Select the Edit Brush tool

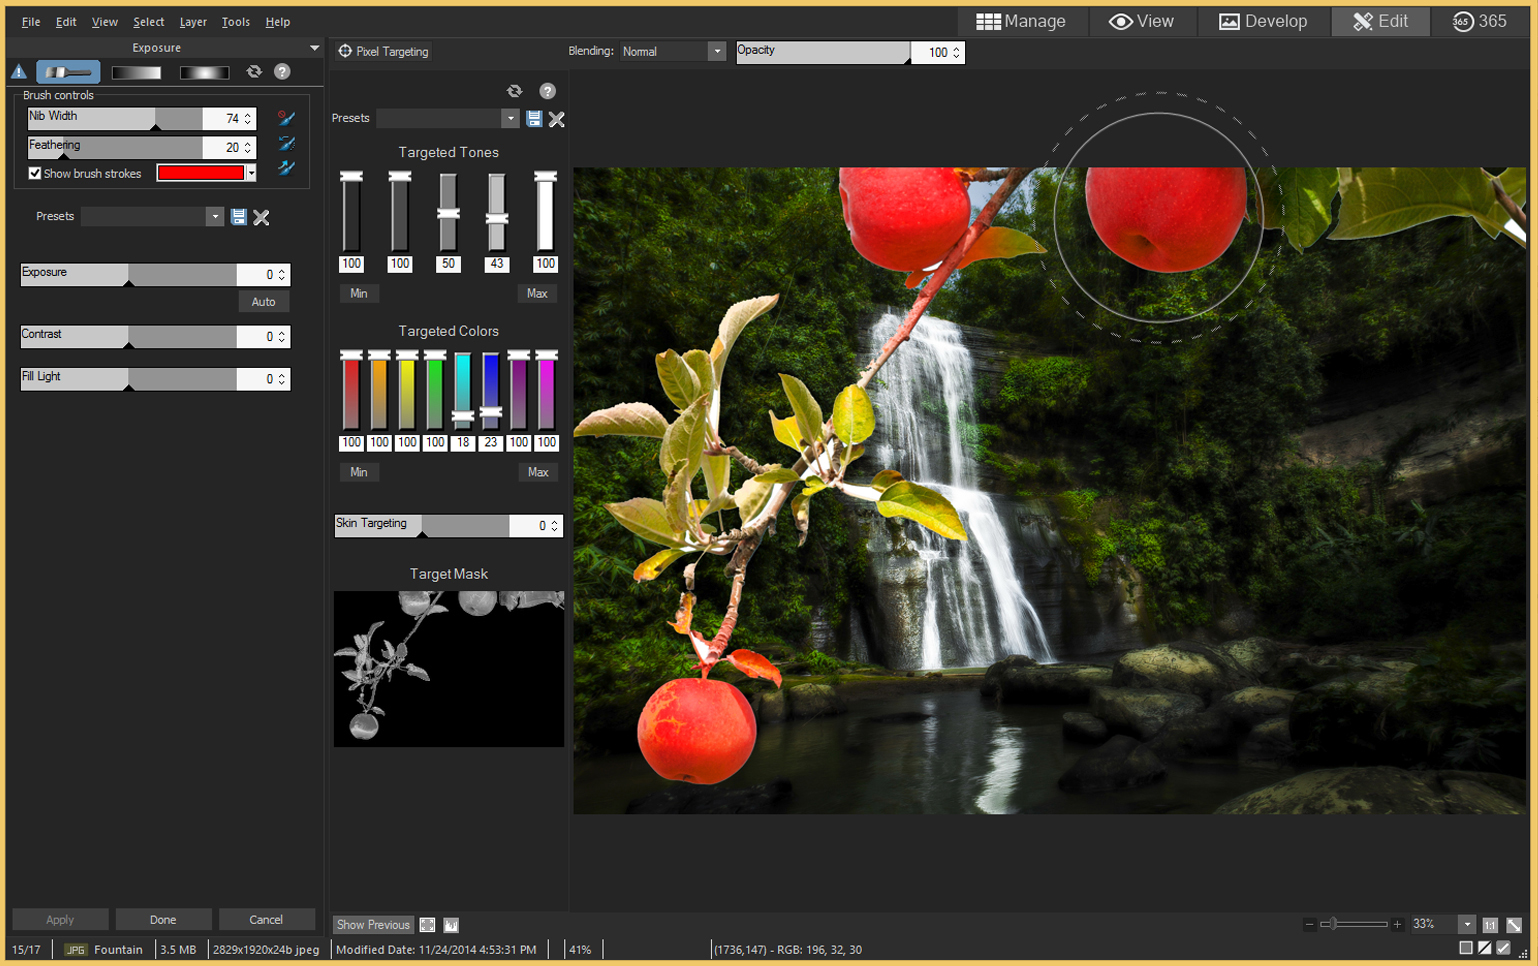[x=68, y=72]
